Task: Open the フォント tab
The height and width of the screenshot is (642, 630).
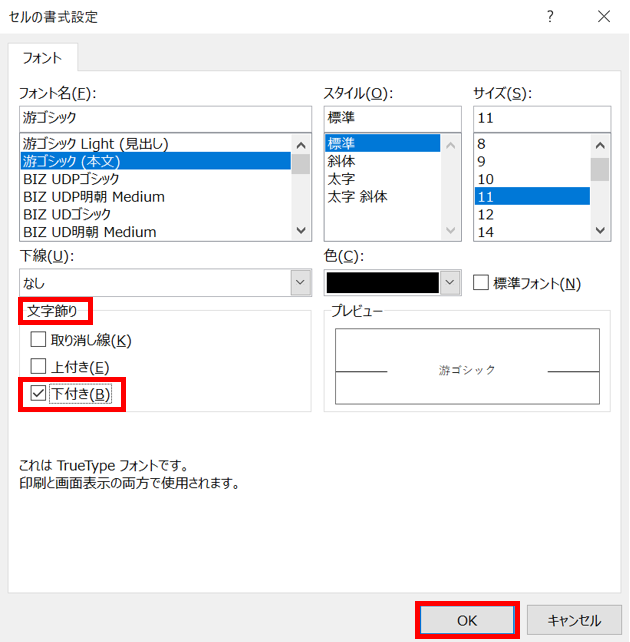Action: [43, 58]
